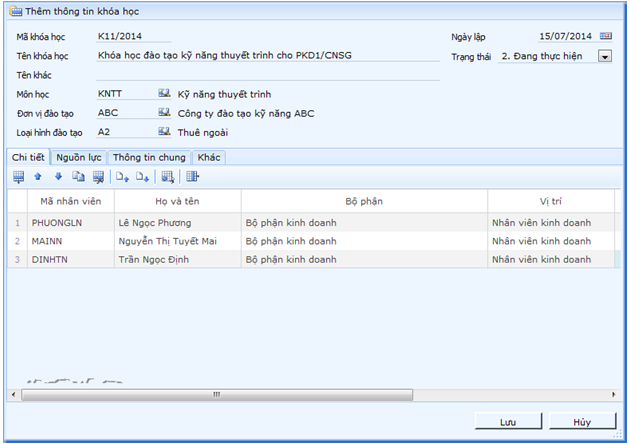Switch to the Nguồn lực tab
The height and width of the screenshot is (444, 630).
click(x=79, y=157)
